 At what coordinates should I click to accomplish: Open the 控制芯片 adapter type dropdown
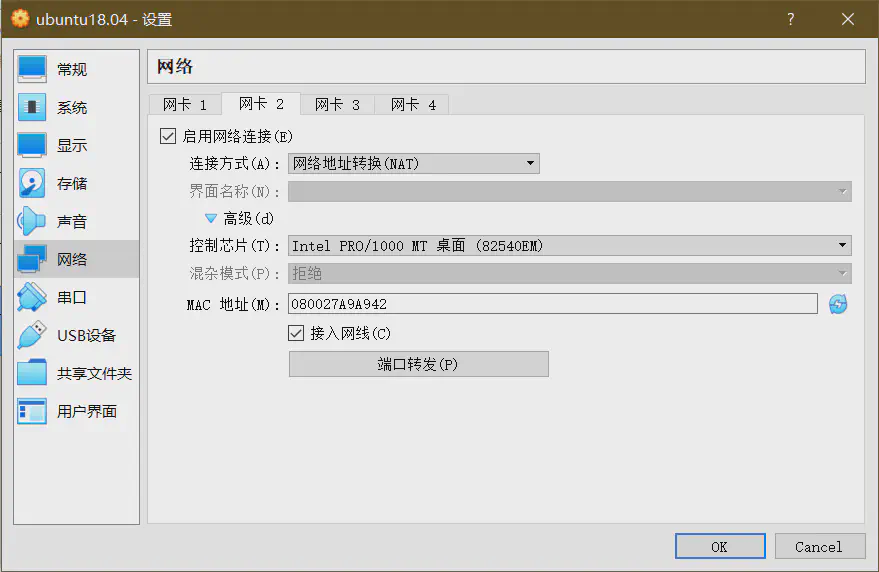(x=569, y=245)
